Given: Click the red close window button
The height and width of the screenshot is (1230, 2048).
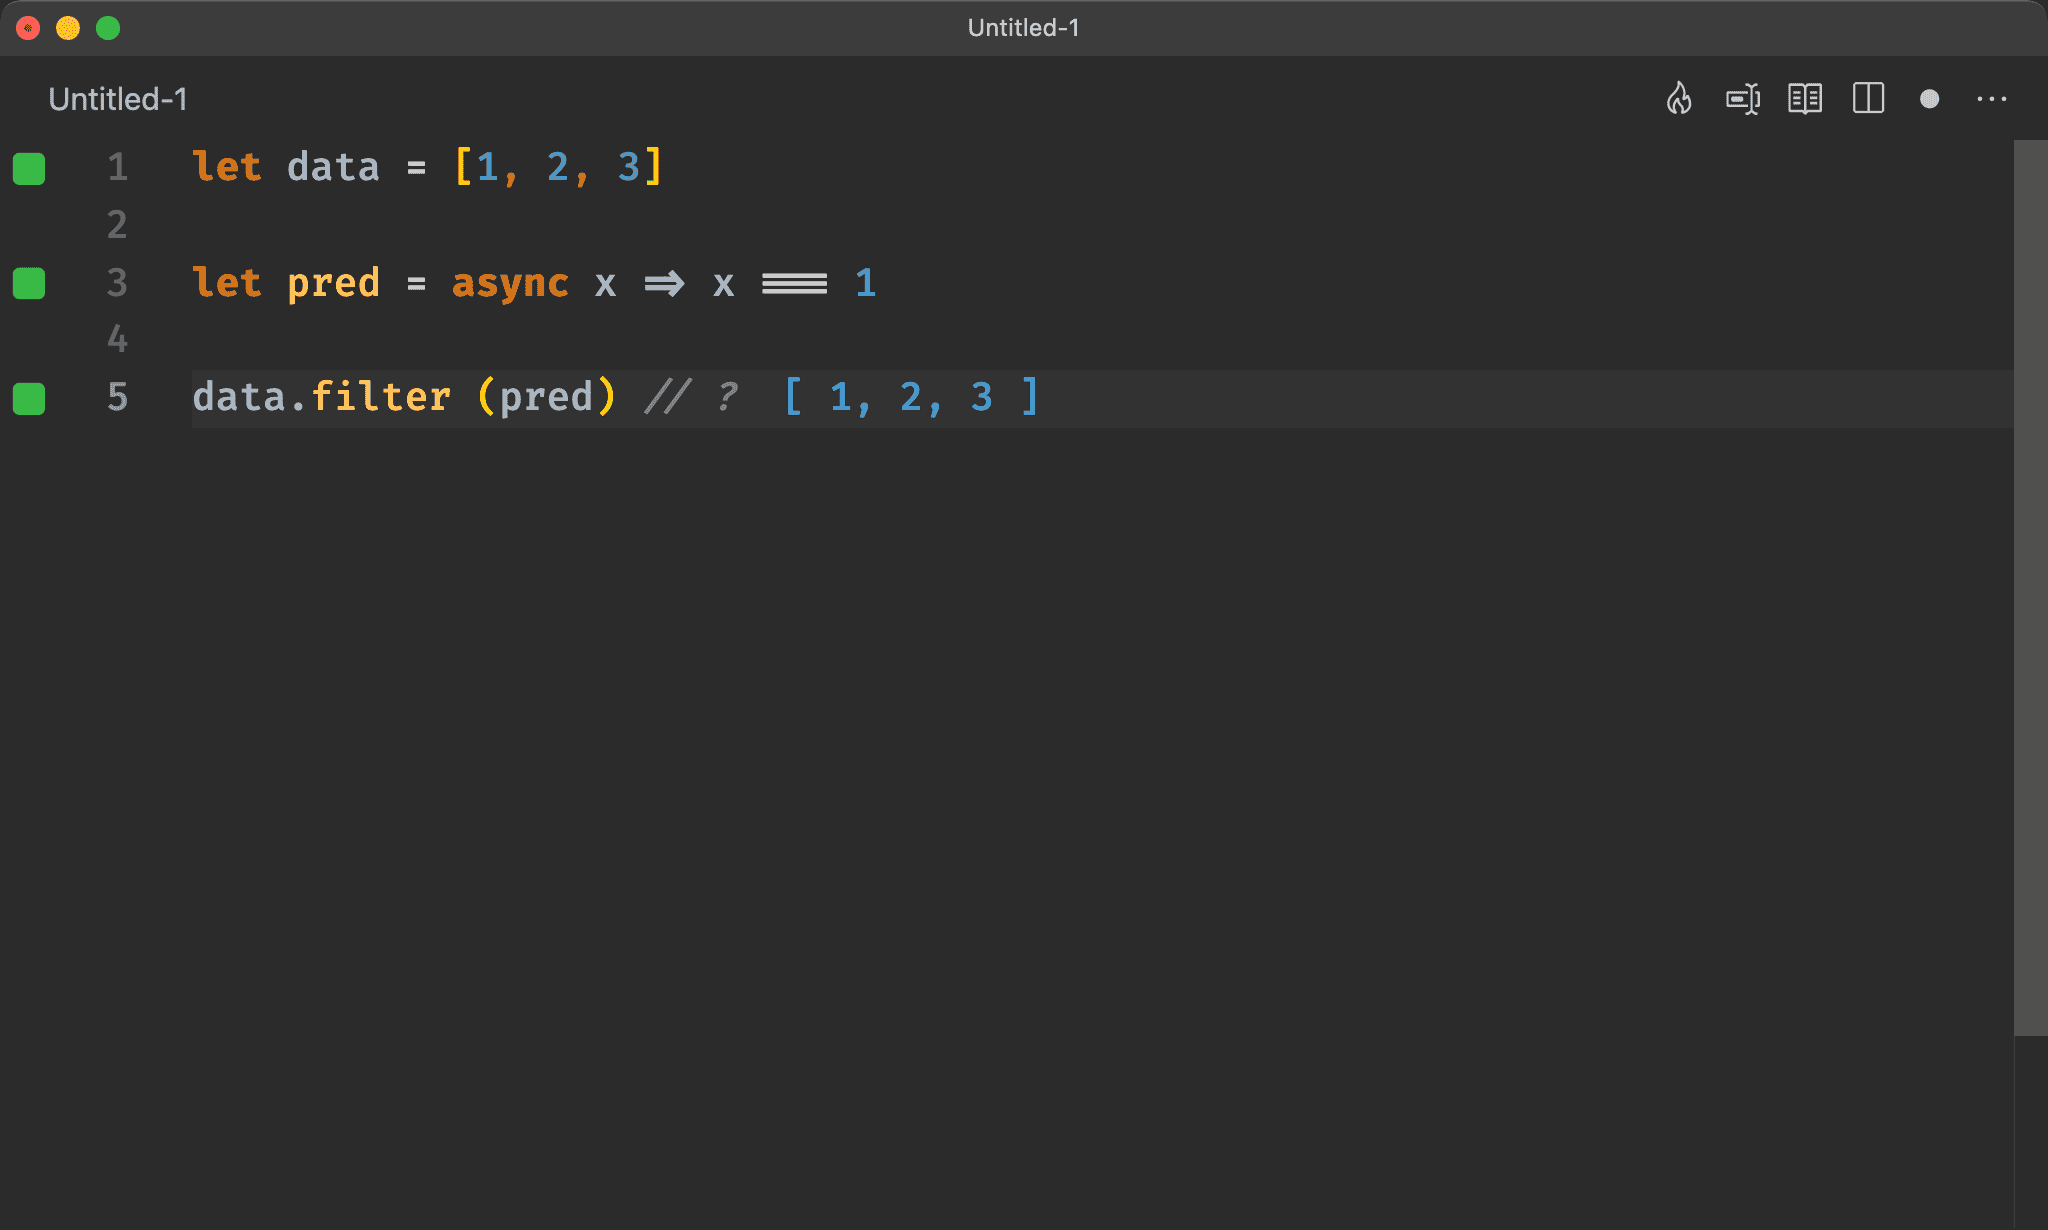Looking at the screenshot, I should click(x=28, y=28).
